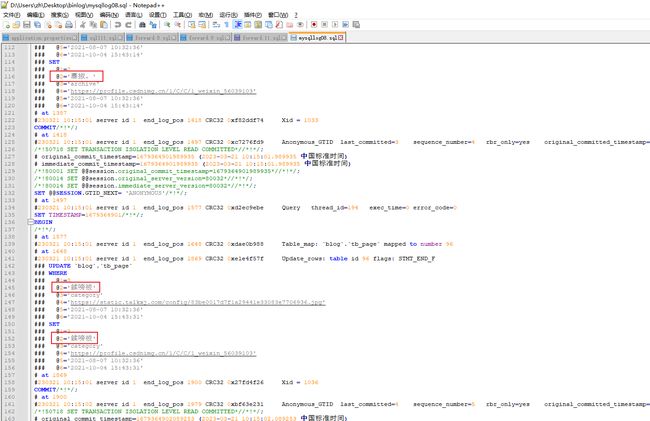The image size is (650, 421).
Task: Open user-defined language dialog icon
Action: [247, 25]
